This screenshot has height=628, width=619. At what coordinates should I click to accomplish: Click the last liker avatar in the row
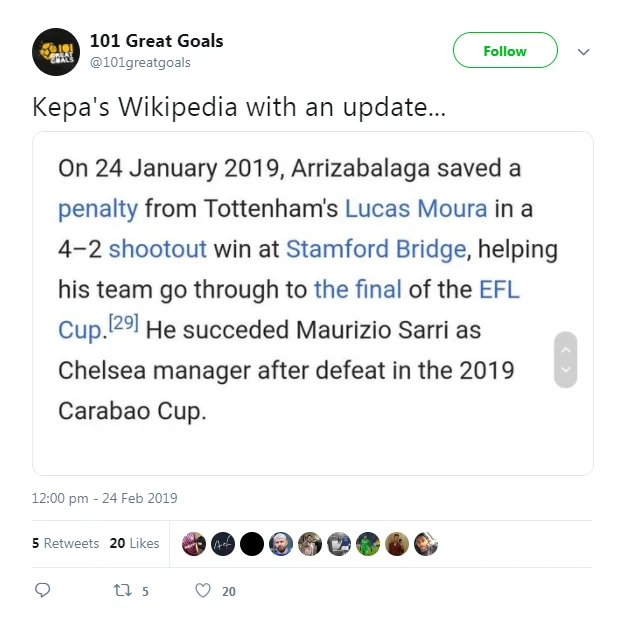coord(426,543)
